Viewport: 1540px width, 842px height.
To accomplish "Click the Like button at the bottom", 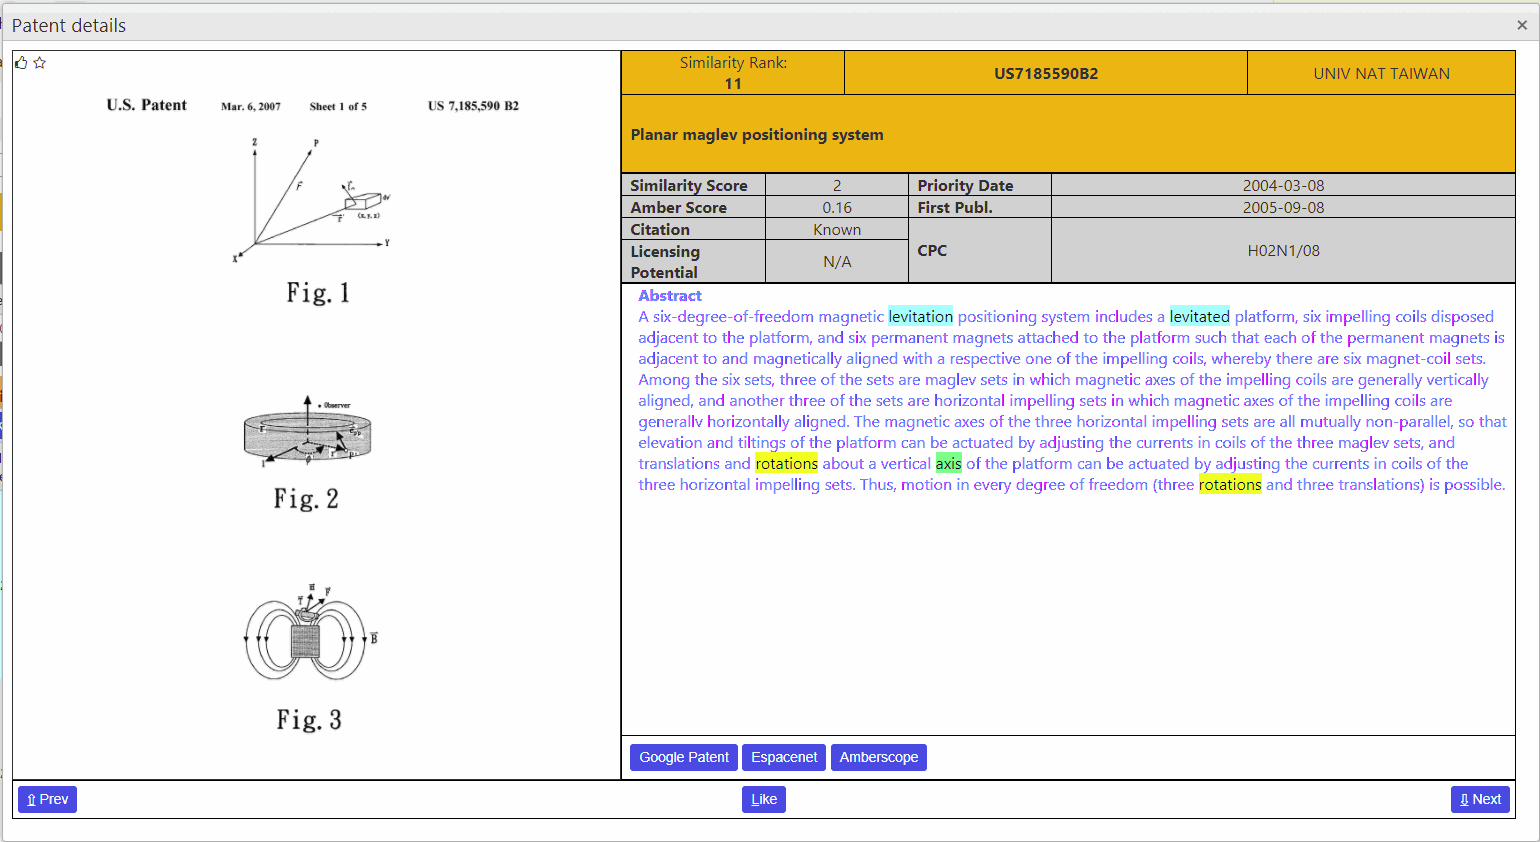I will click(764, 799).
